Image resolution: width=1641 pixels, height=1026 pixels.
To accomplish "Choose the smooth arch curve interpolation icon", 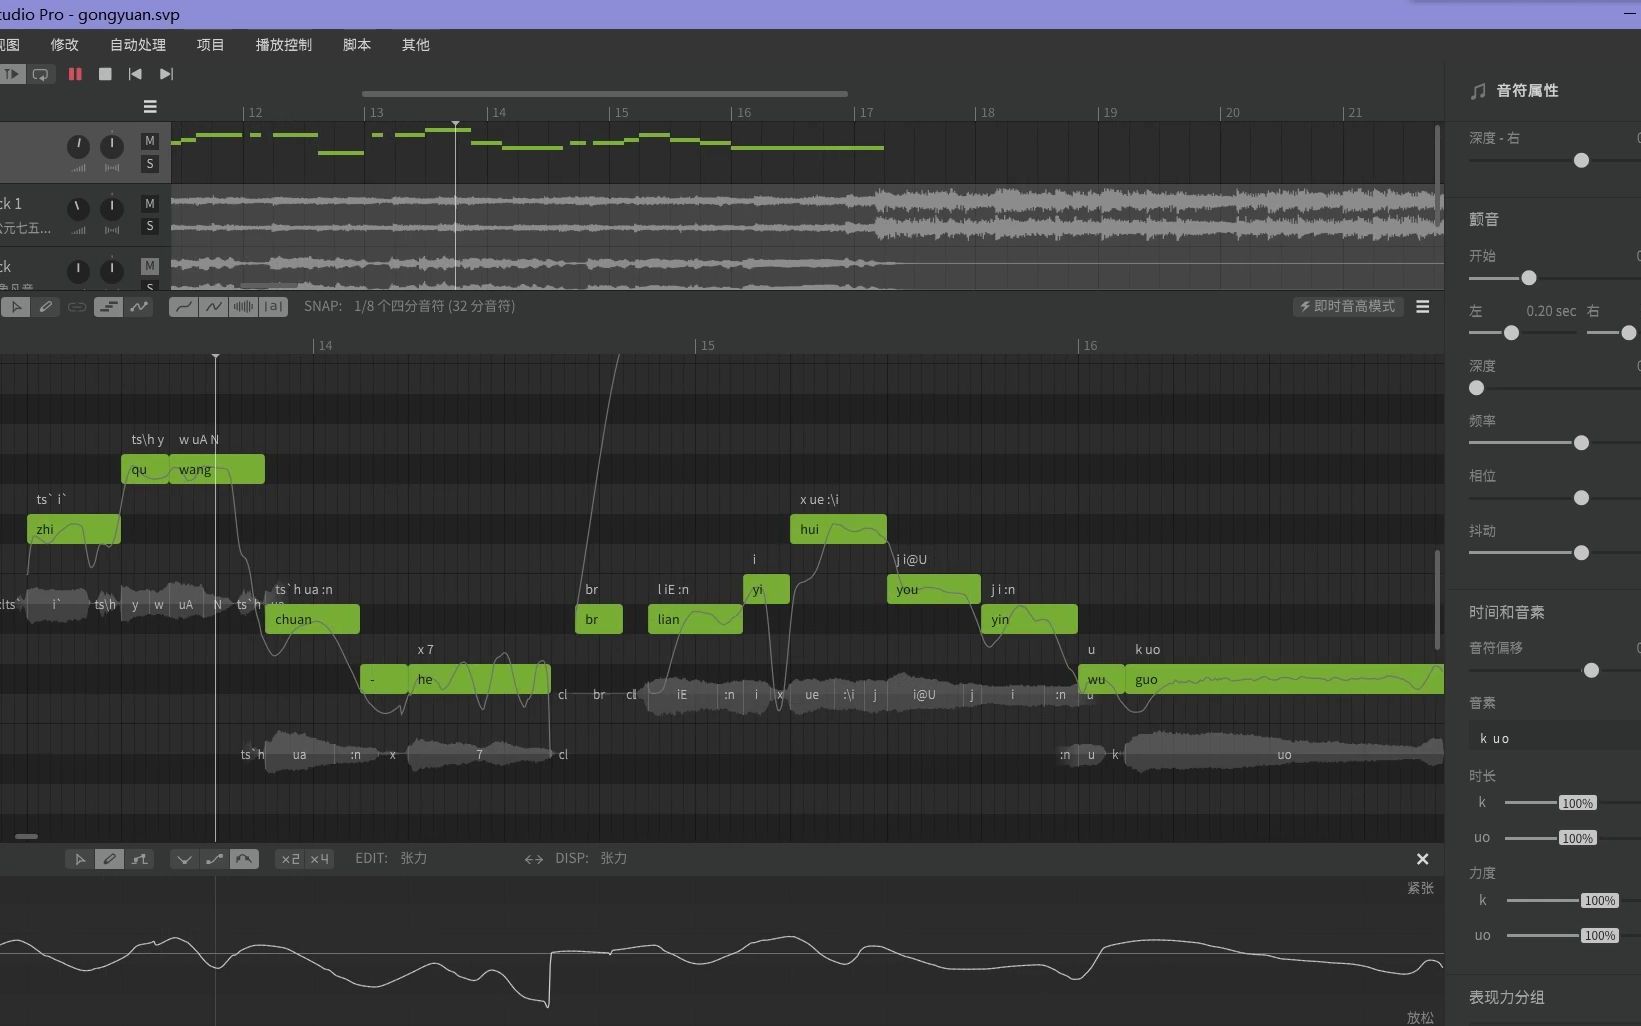I will (x=244, y=859).
